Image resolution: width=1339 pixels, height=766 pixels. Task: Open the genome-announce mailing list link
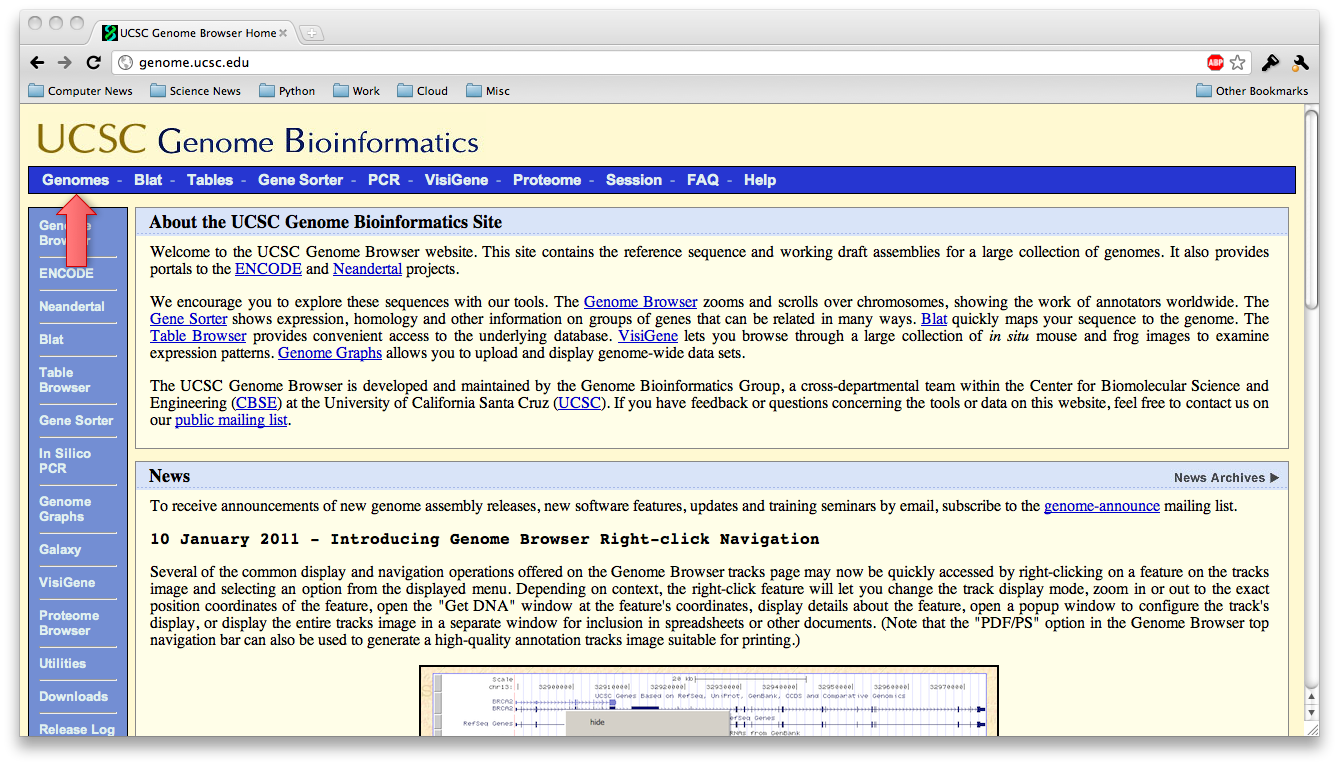1102,506
